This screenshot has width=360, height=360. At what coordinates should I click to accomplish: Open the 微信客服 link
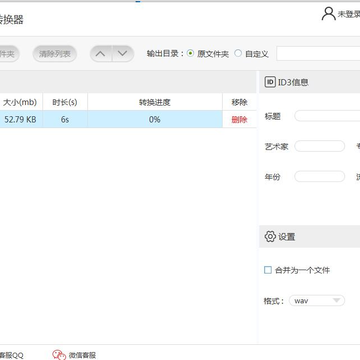[82, 355]
